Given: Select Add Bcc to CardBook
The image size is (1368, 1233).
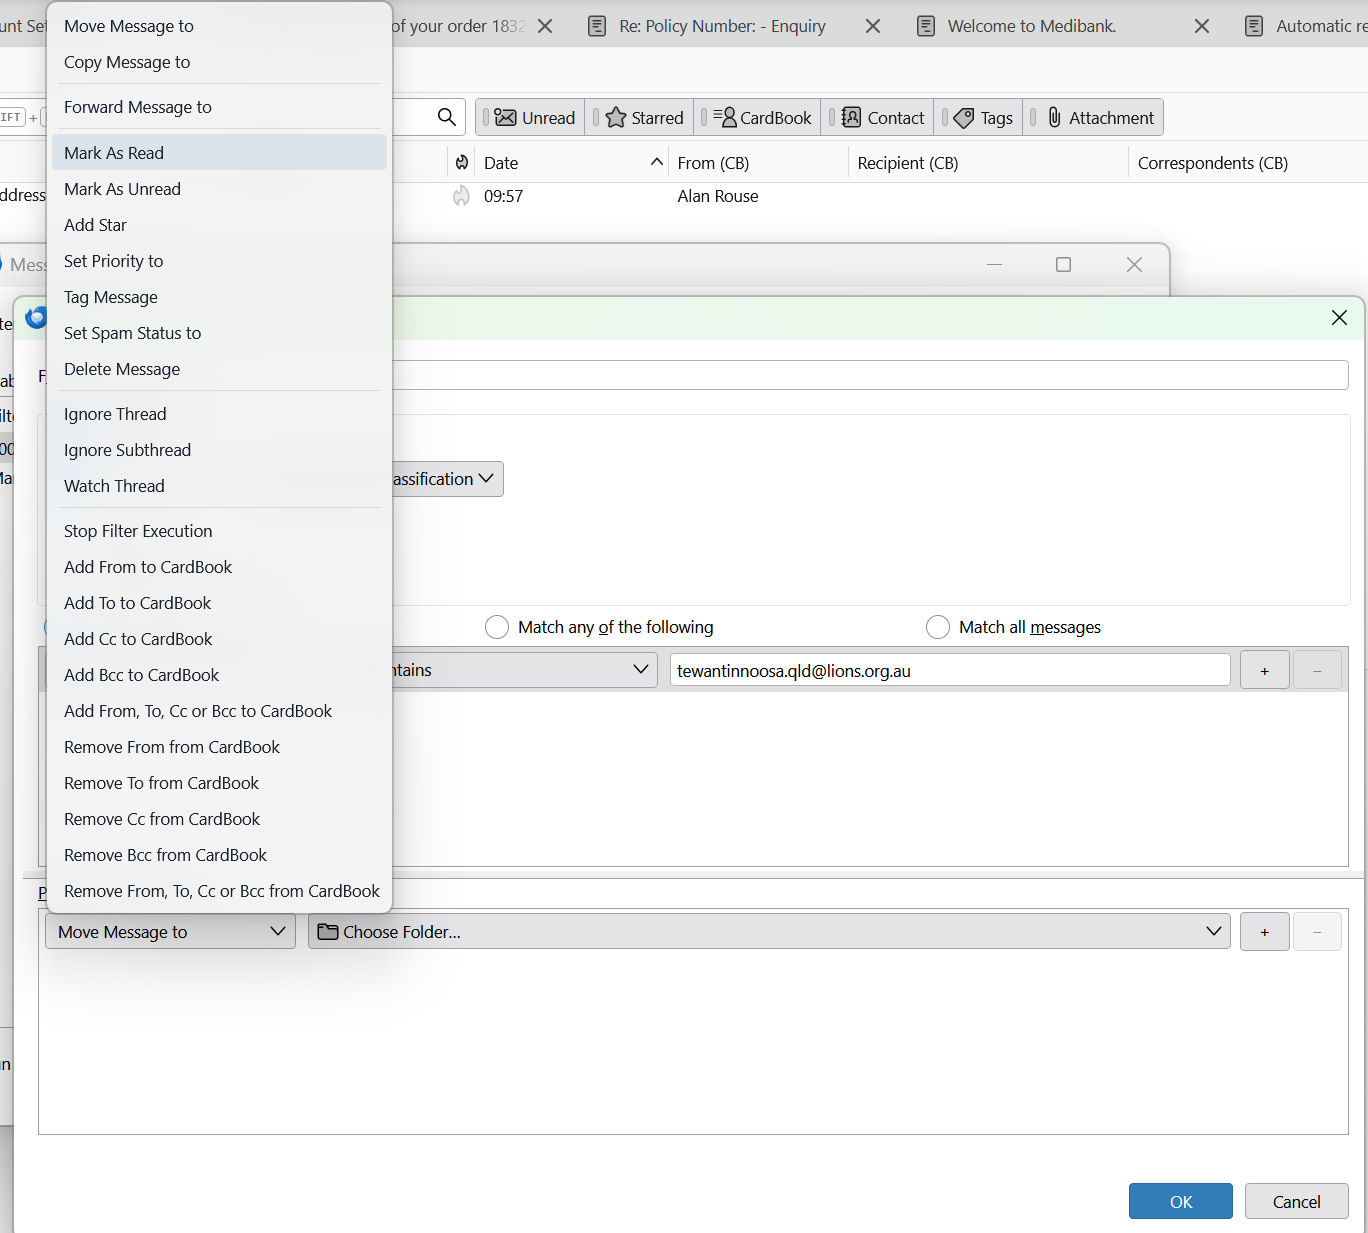Looking at the screenshot, I should (219, 675).
